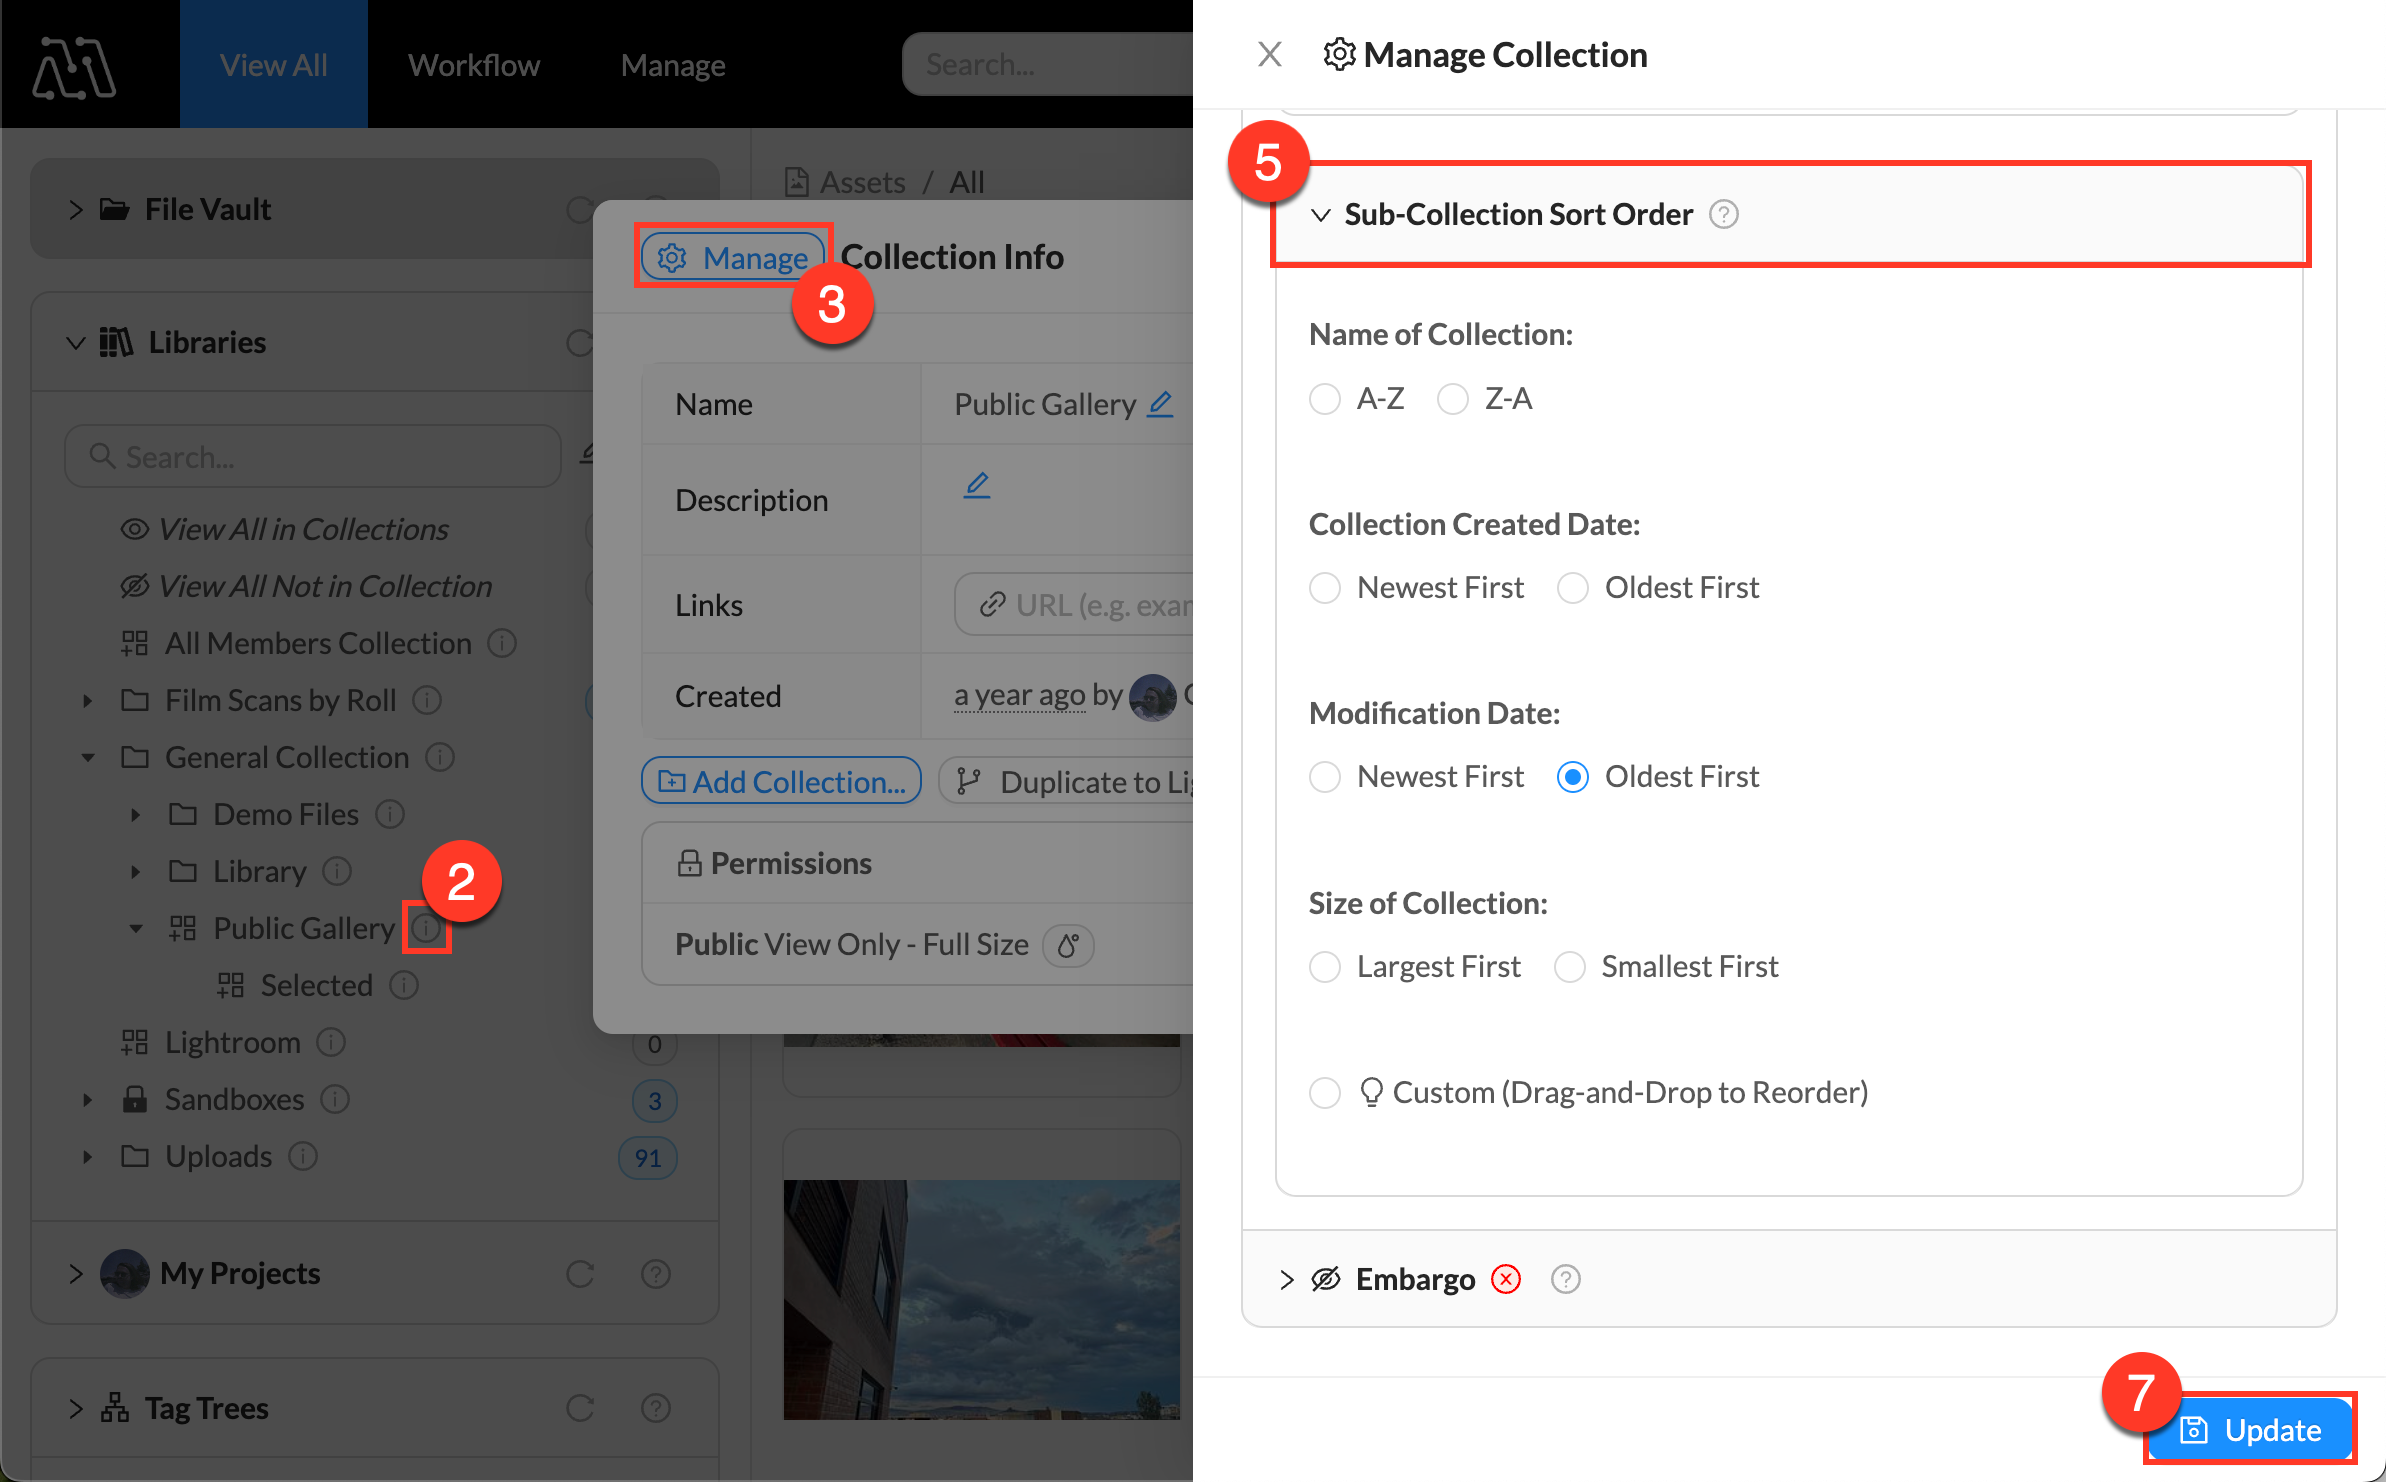2386x1482 pixels.
Task: Remove Embargo via the red X icon
Action: (x=1505, y=1279)
